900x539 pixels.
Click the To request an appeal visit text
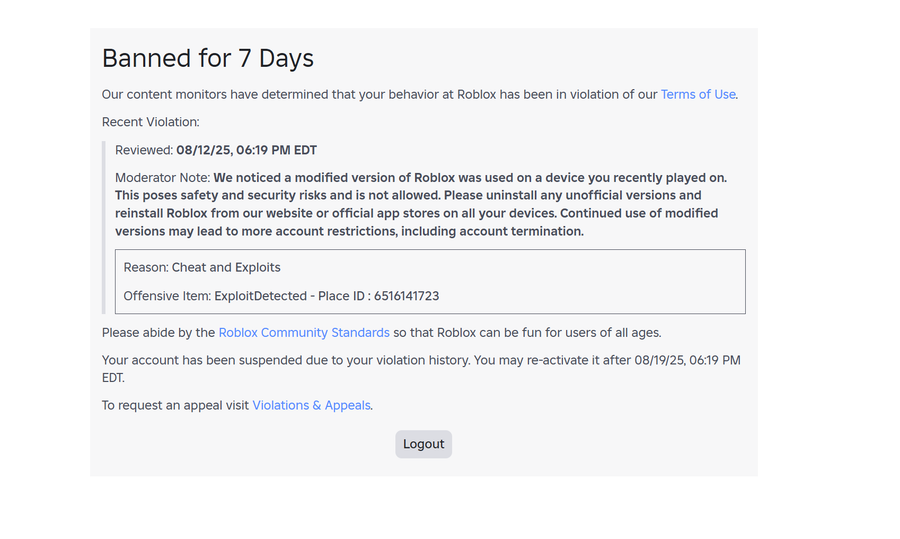coord(175,405)
